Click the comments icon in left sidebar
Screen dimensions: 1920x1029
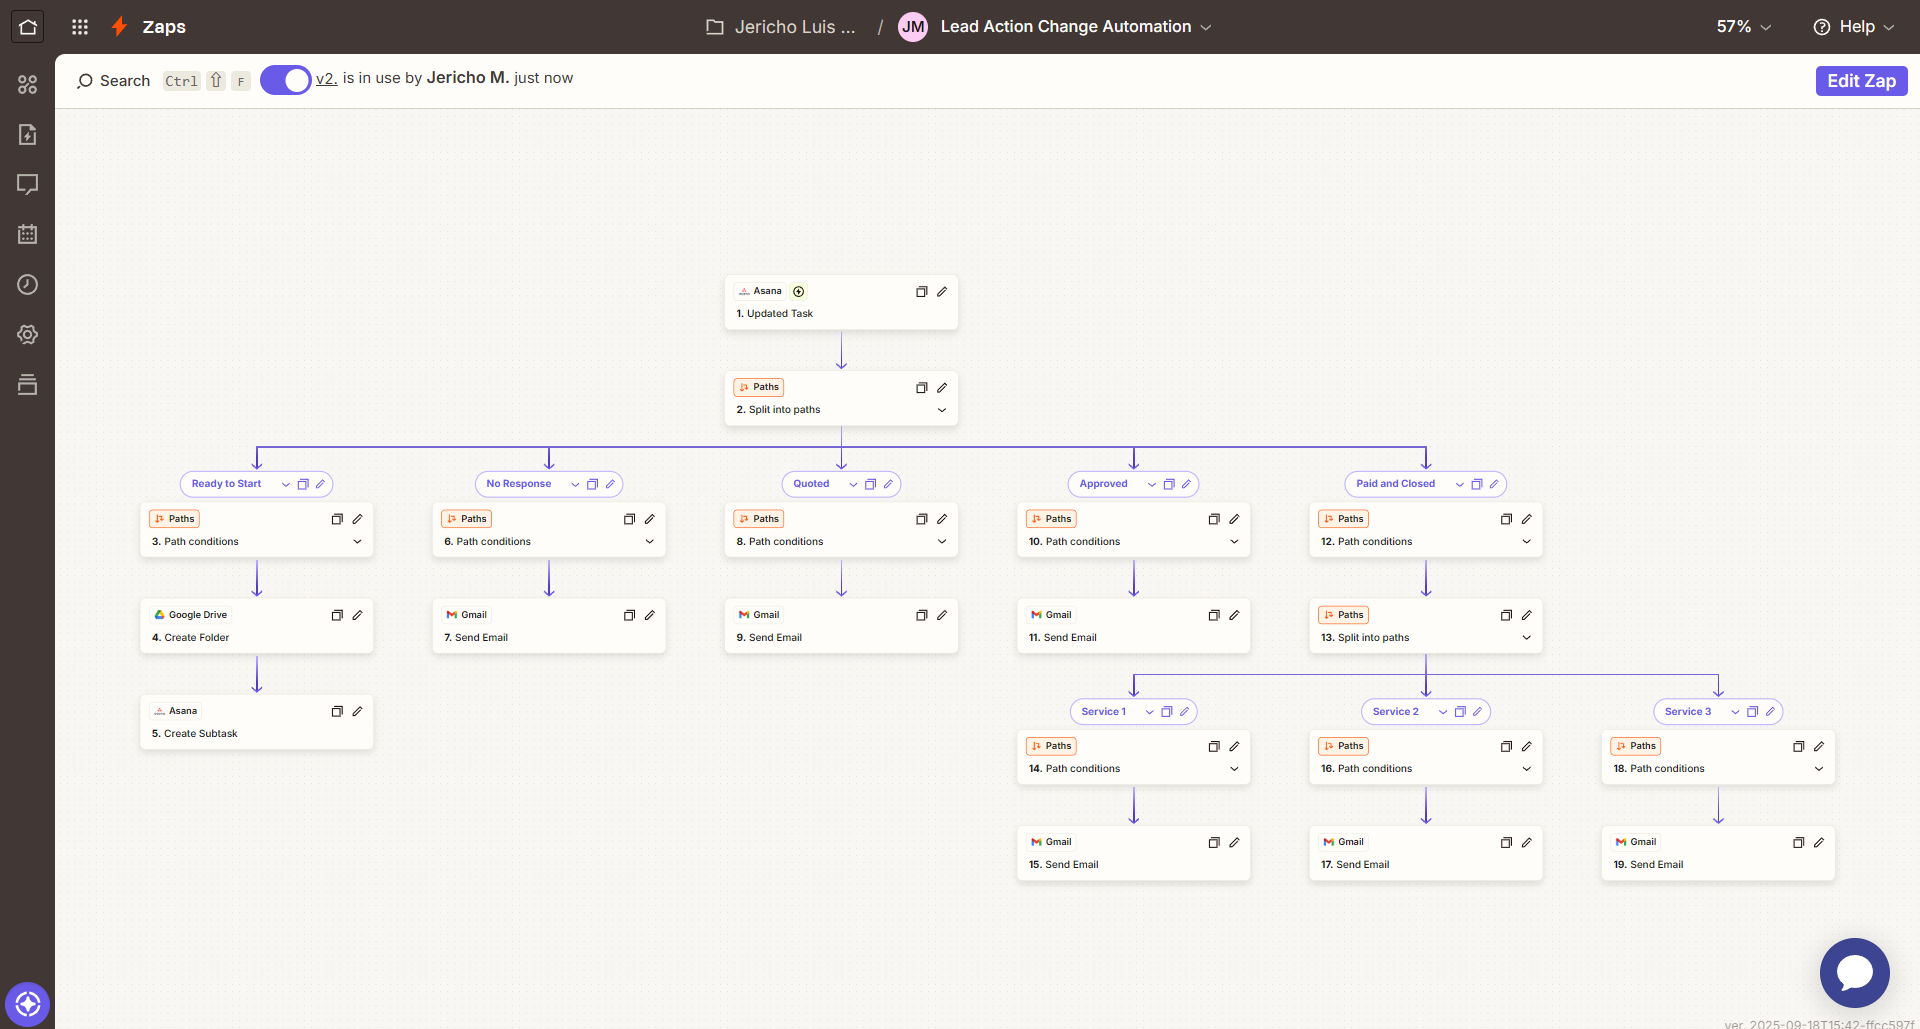pos(27,185)
